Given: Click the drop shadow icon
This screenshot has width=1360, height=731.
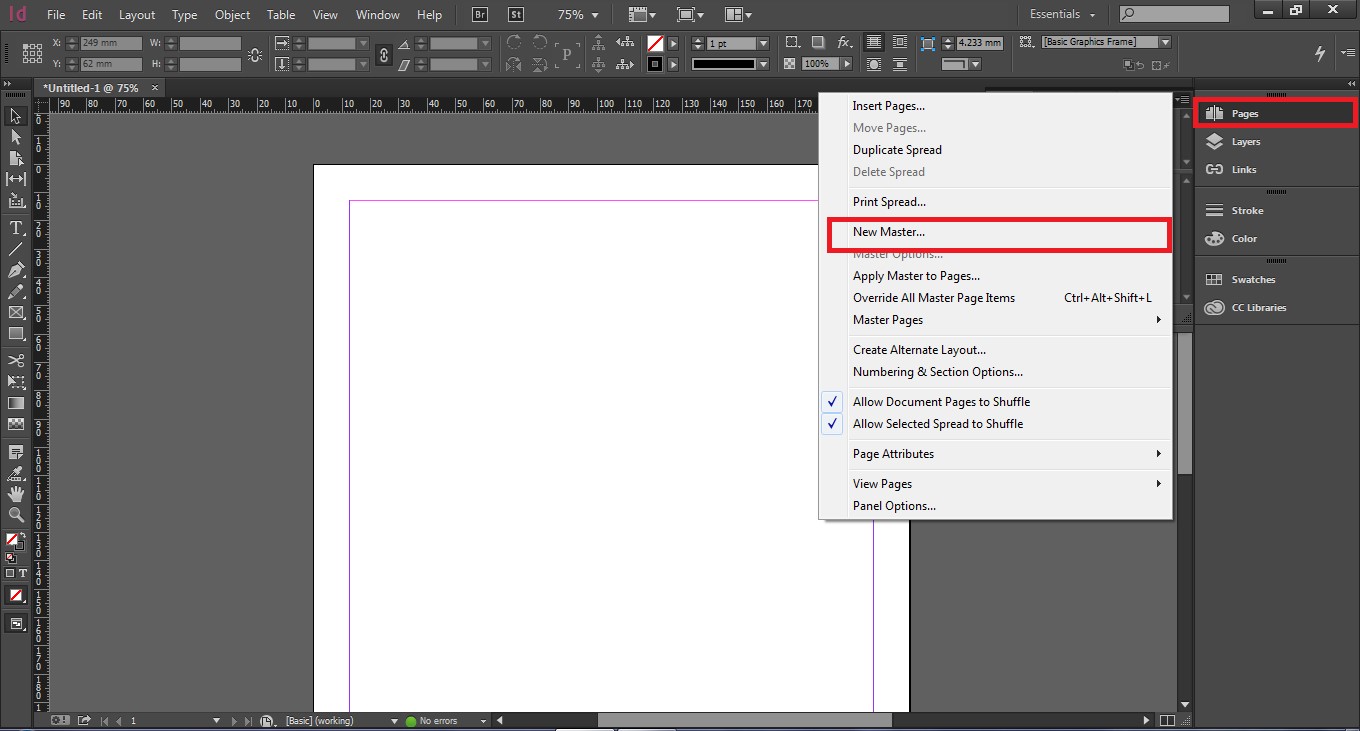Looking at the screenshot, I should (x=818, y=43).
